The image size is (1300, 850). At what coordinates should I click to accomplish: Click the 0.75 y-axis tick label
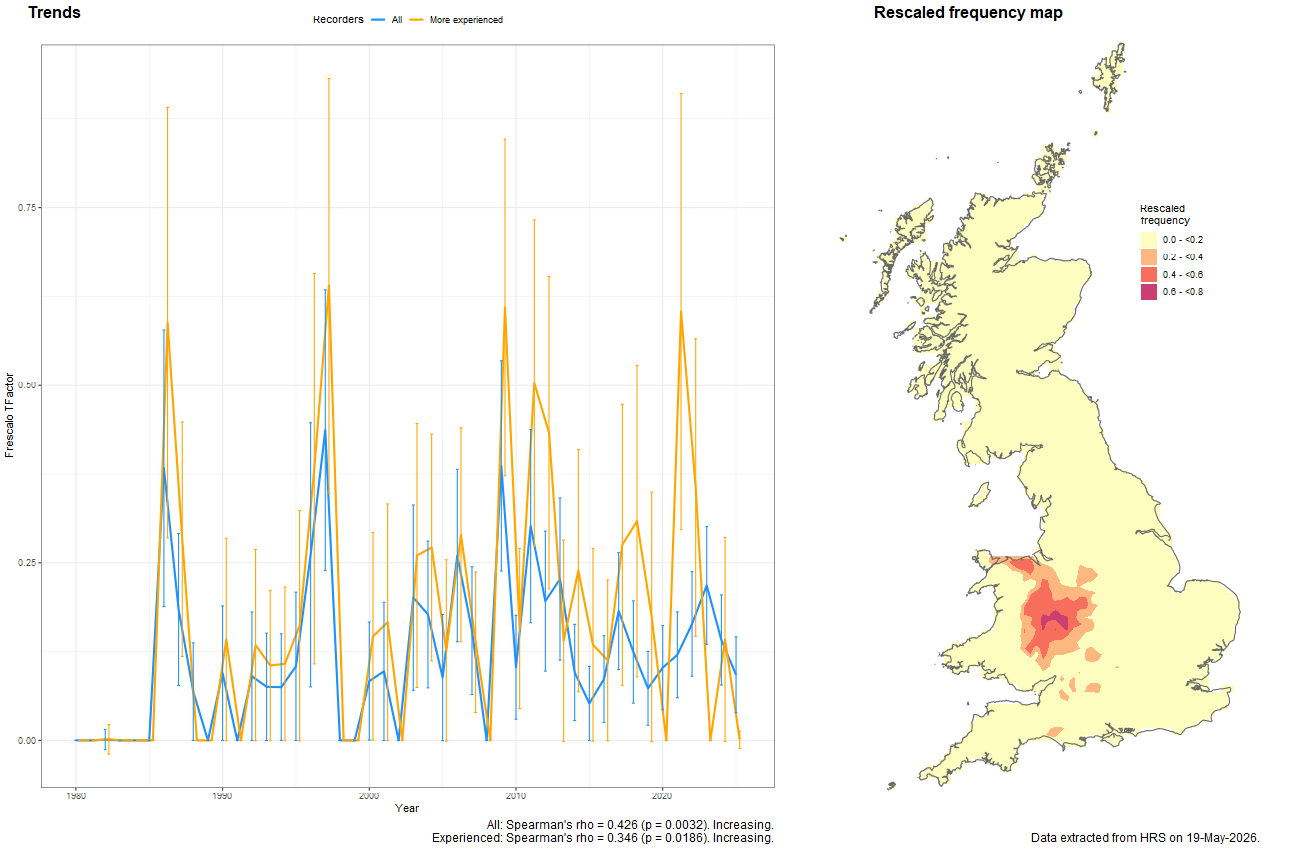(27, 207)
